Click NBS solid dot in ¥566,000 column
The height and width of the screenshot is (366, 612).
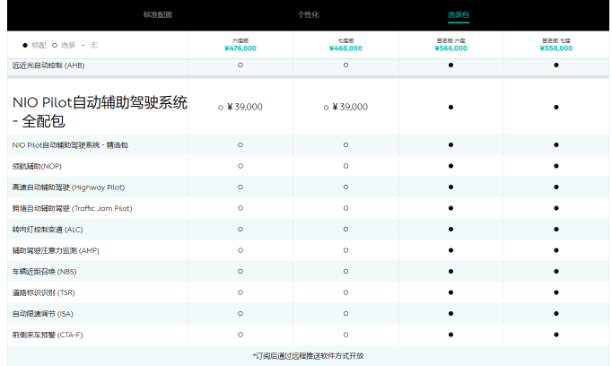coord(451,272)
